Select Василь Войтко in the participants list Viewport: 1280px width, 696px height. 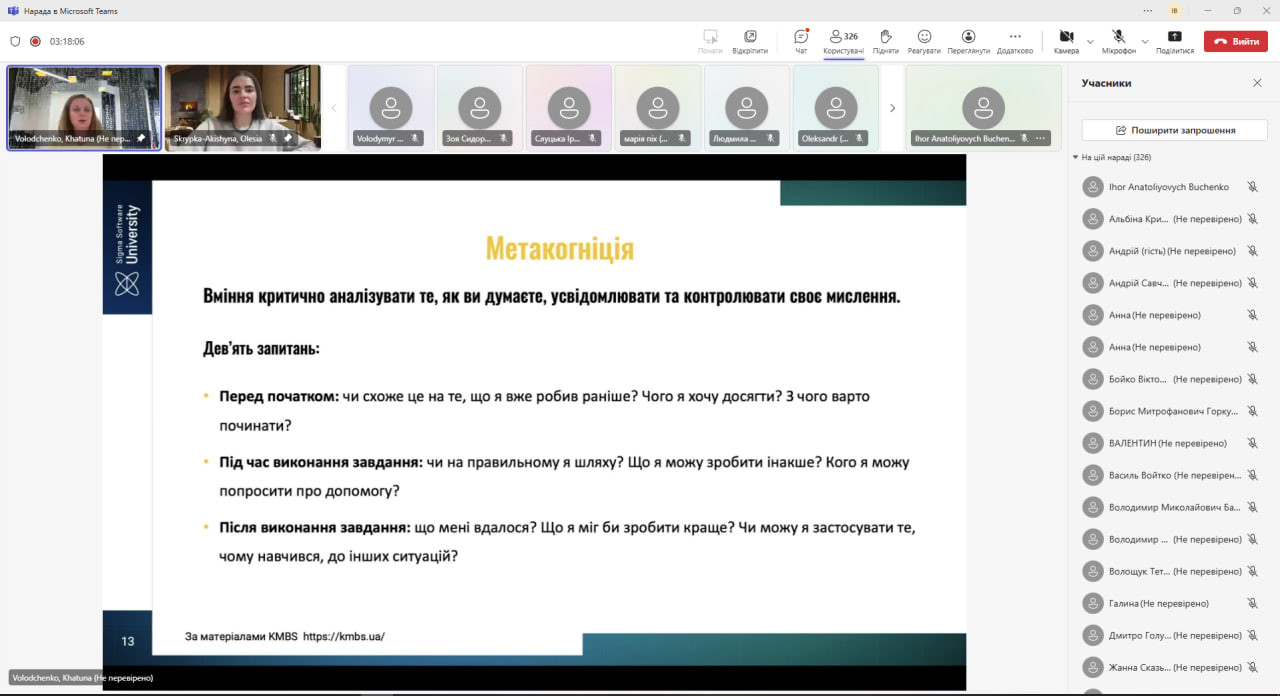[1169, 475]
